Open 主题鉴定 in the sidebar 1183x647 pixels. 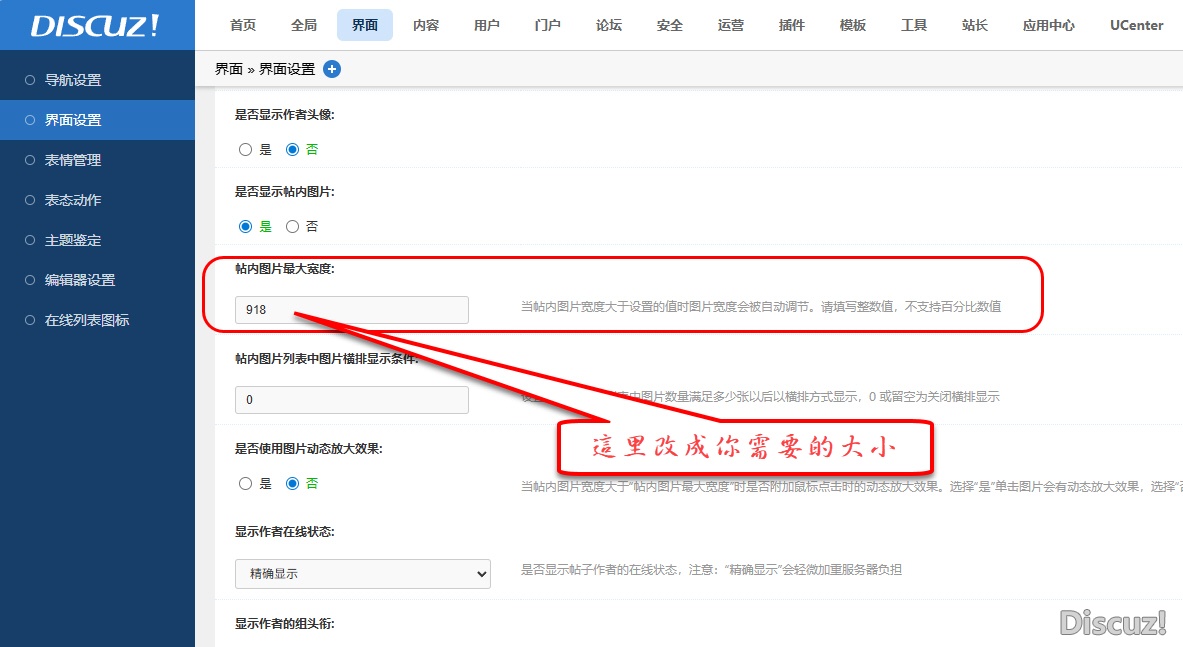tap(73, 240)
